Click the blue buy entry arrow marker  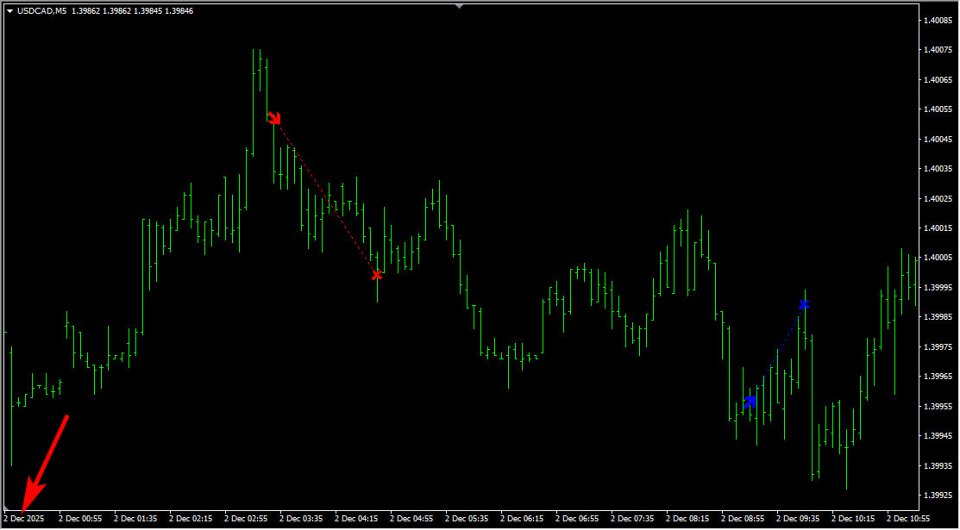pyautogui.click(x=750, y=402)
